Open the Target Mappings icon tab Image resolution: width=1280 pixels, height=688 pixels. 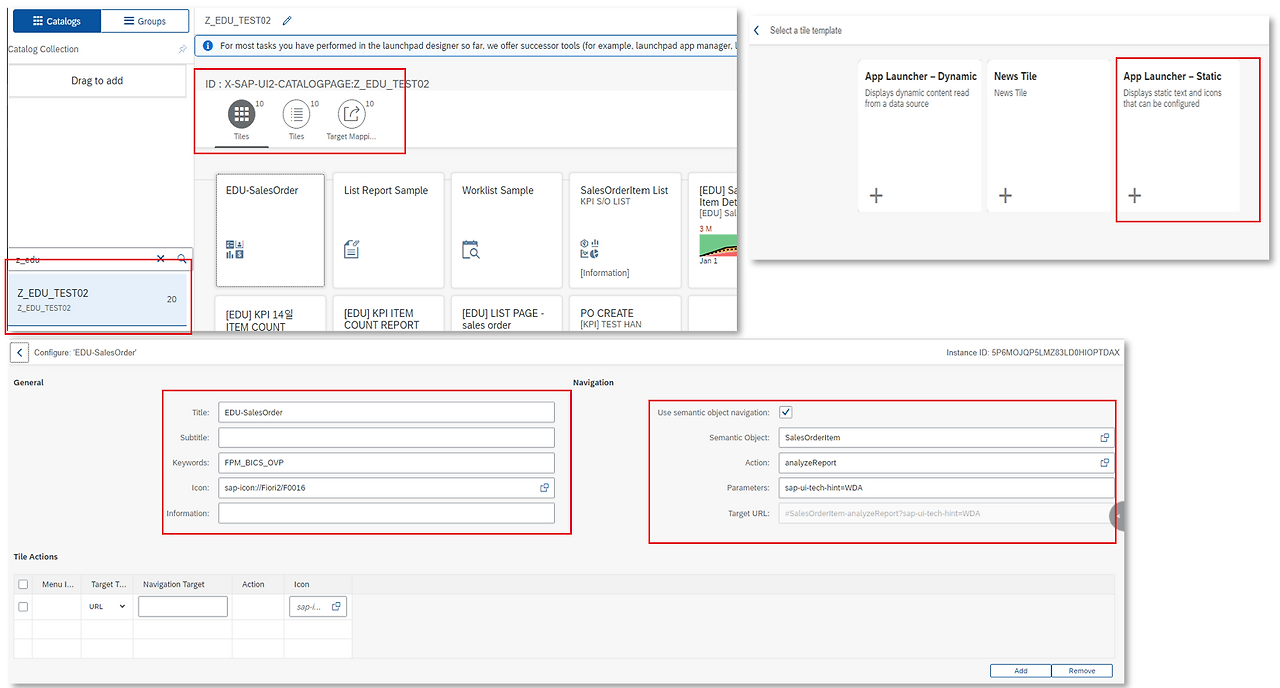tap(351, 114)
